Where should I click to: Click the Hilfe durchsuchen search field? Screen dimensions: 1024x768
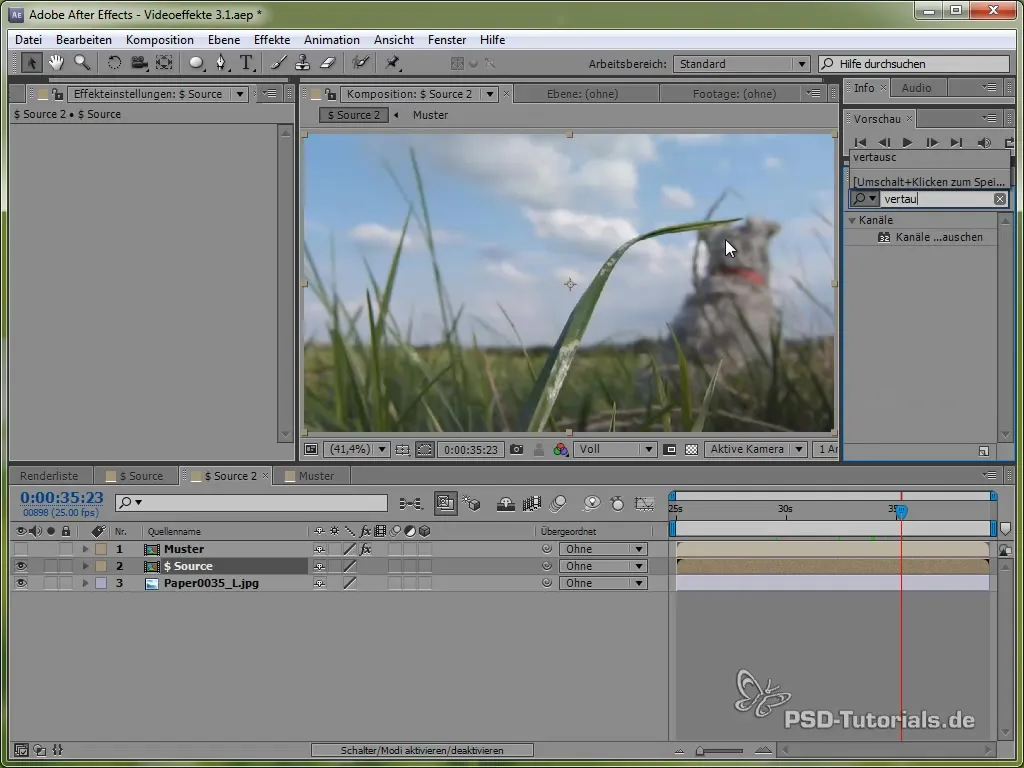point(914,64)
